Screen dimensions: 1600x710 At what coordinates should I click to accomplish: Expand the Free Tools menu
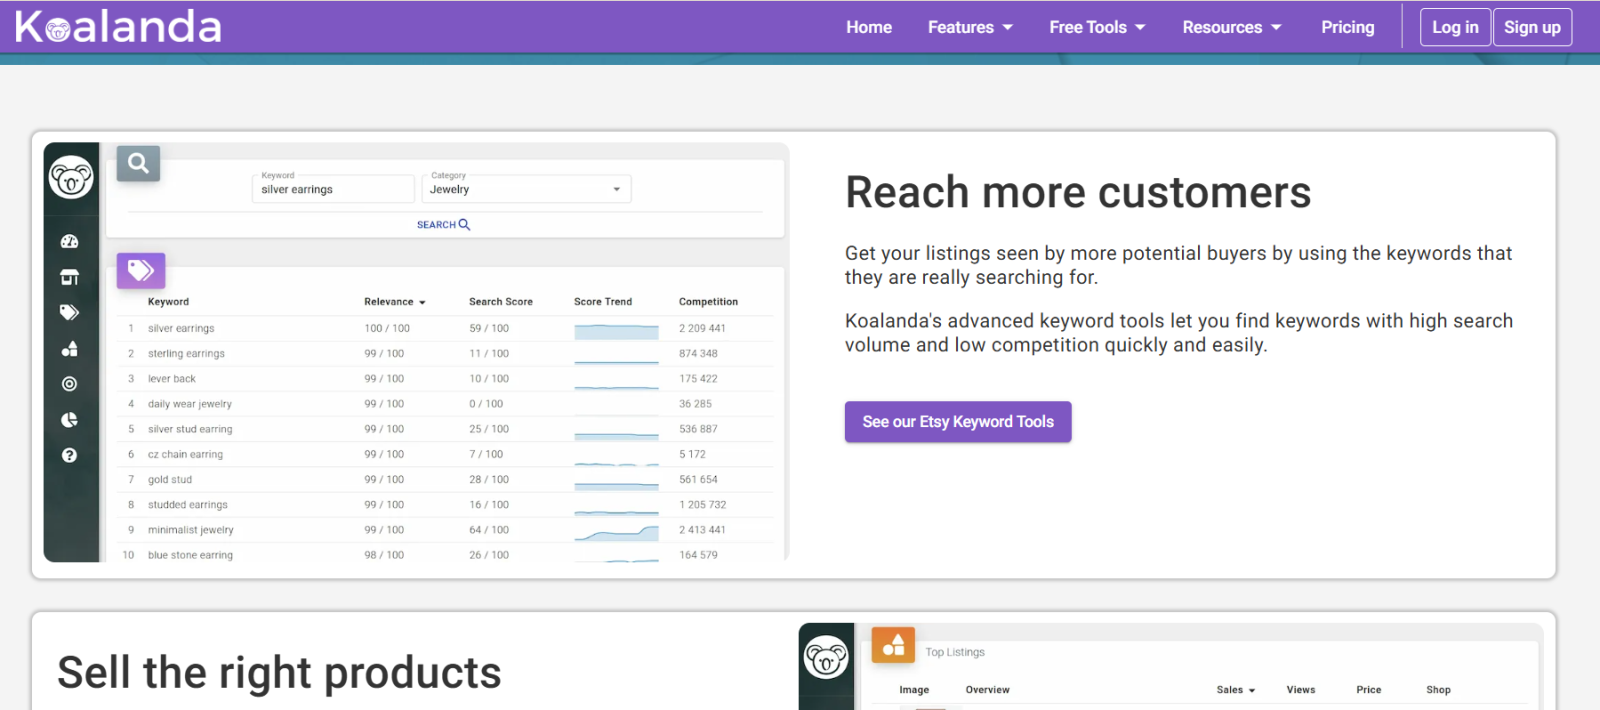[x=1097, y=27]
